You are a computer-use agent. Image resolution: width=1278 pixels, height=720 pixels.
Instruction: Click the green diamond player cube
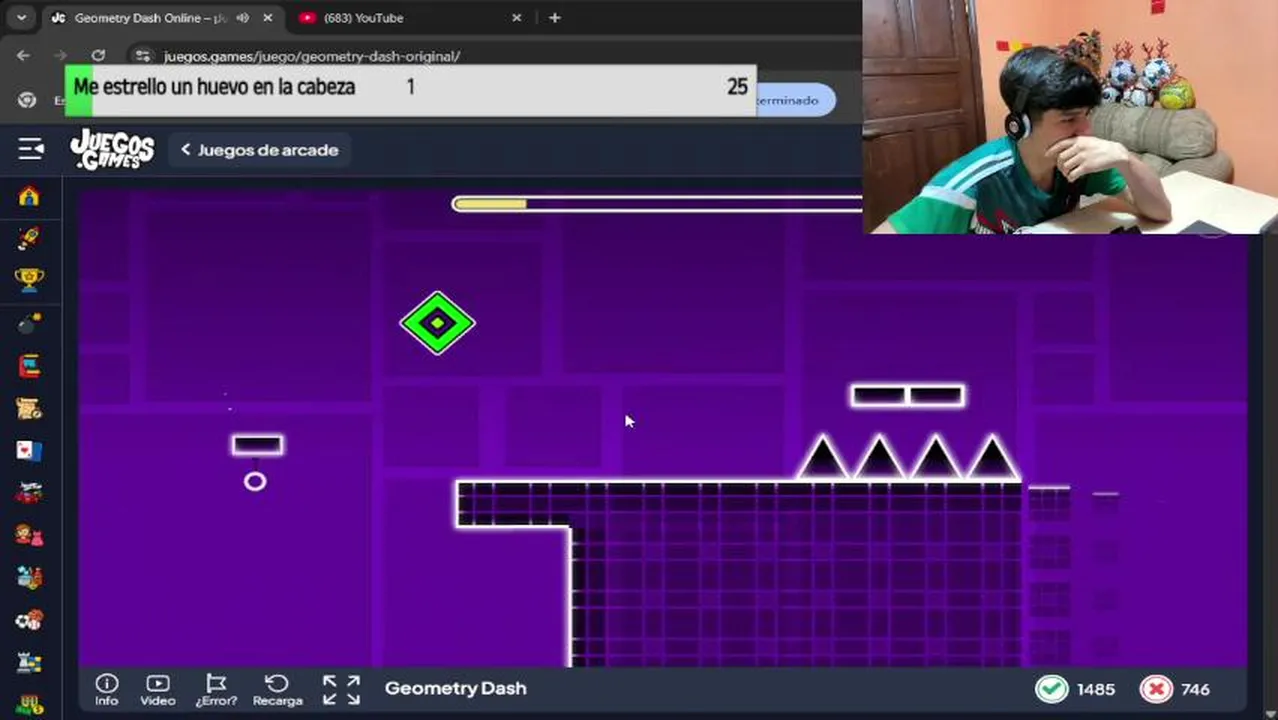pyautogui.click(x=438, y=323)
